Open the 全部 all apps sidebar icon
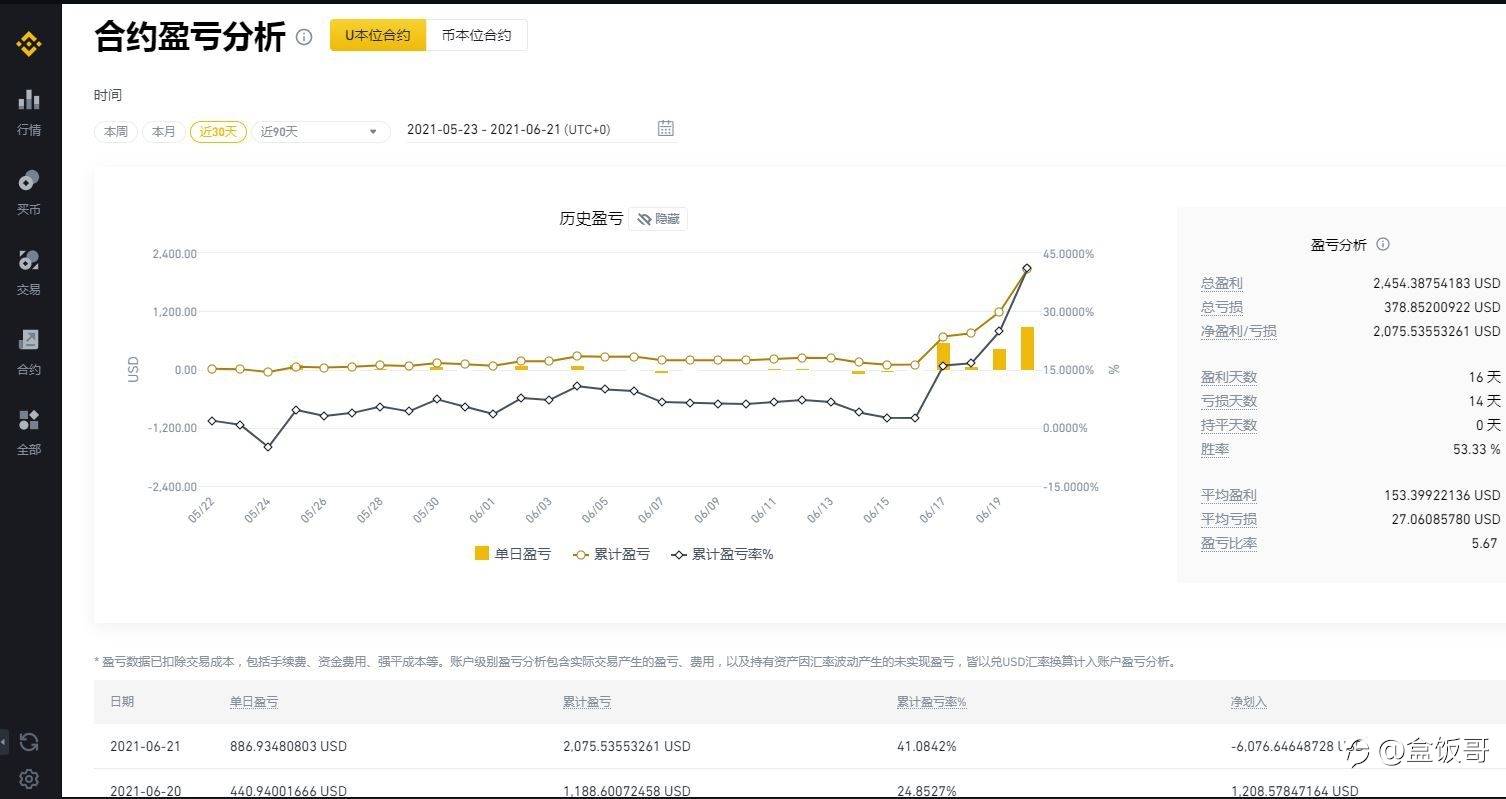The image size is (1506, 799). click(29, 430)
